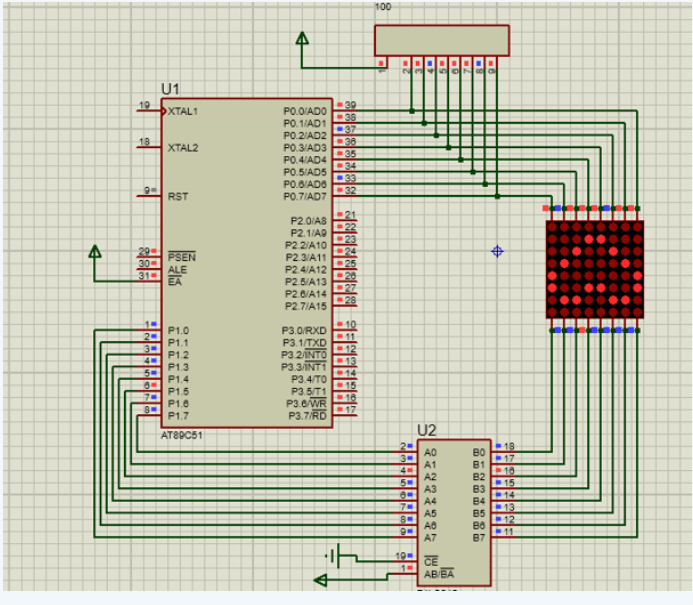Screen dimensions: 693x605
Task: Select the P3.1/TXD pin label
Action: (x=305, y=342)
